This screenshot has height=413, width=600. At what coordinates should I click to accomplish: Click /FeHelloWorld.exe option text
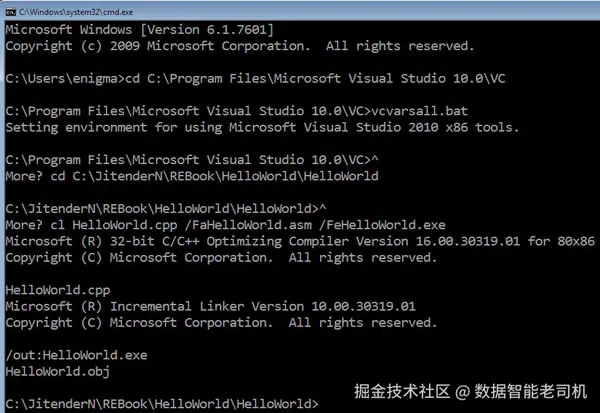[383, 225]
